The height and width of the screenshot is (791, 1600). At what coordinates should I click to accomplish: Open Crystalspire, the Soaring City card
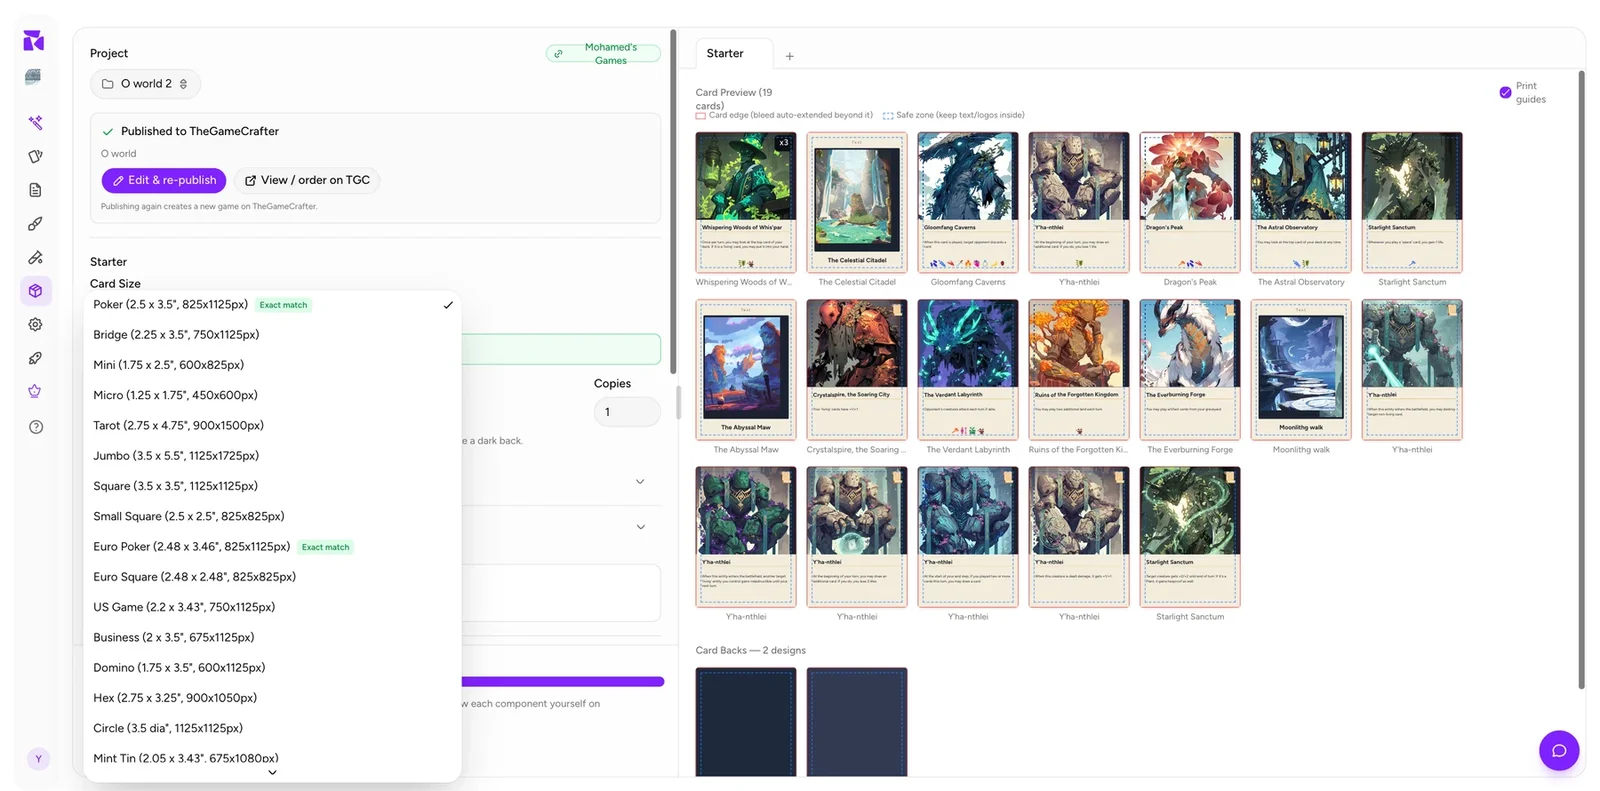(857, 370)
